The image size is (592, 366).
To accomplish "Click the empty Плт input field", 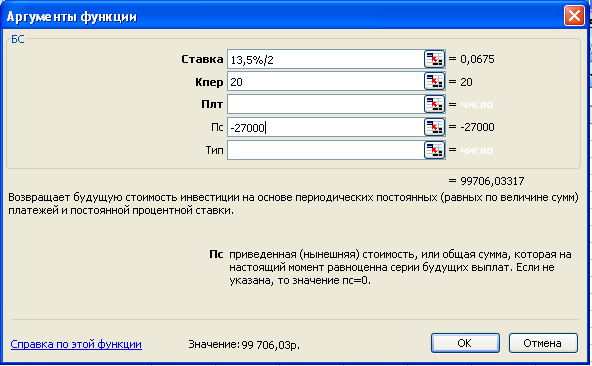I will (326, 104).
